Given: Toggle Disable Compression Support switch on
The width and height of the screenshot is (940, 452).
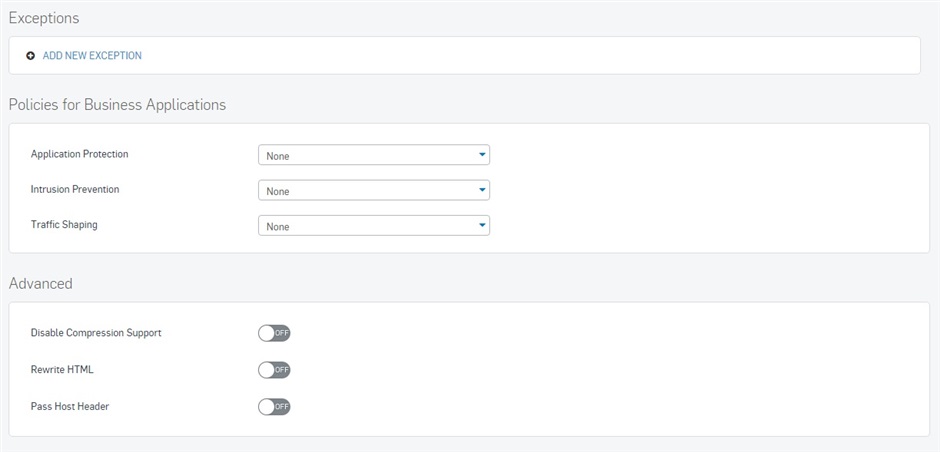Looking at the screenshot, I should 274,333.
